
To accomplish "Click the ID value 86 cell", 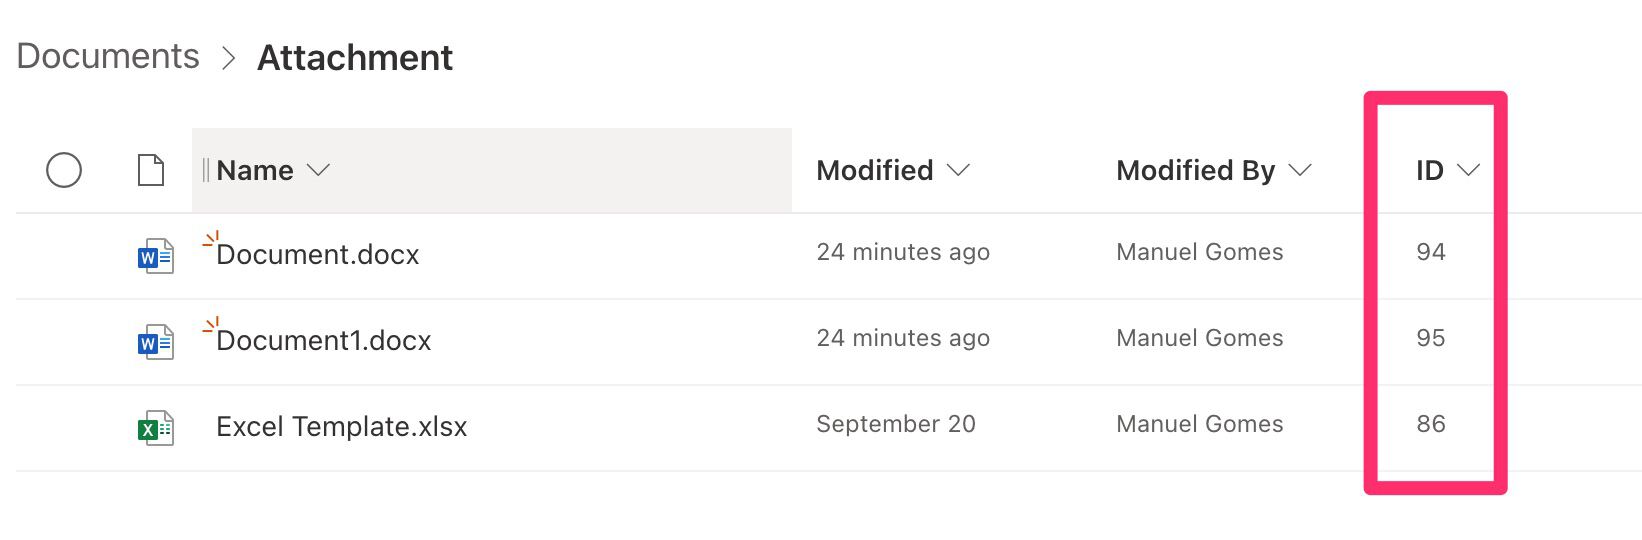I will pos(1431,424).
